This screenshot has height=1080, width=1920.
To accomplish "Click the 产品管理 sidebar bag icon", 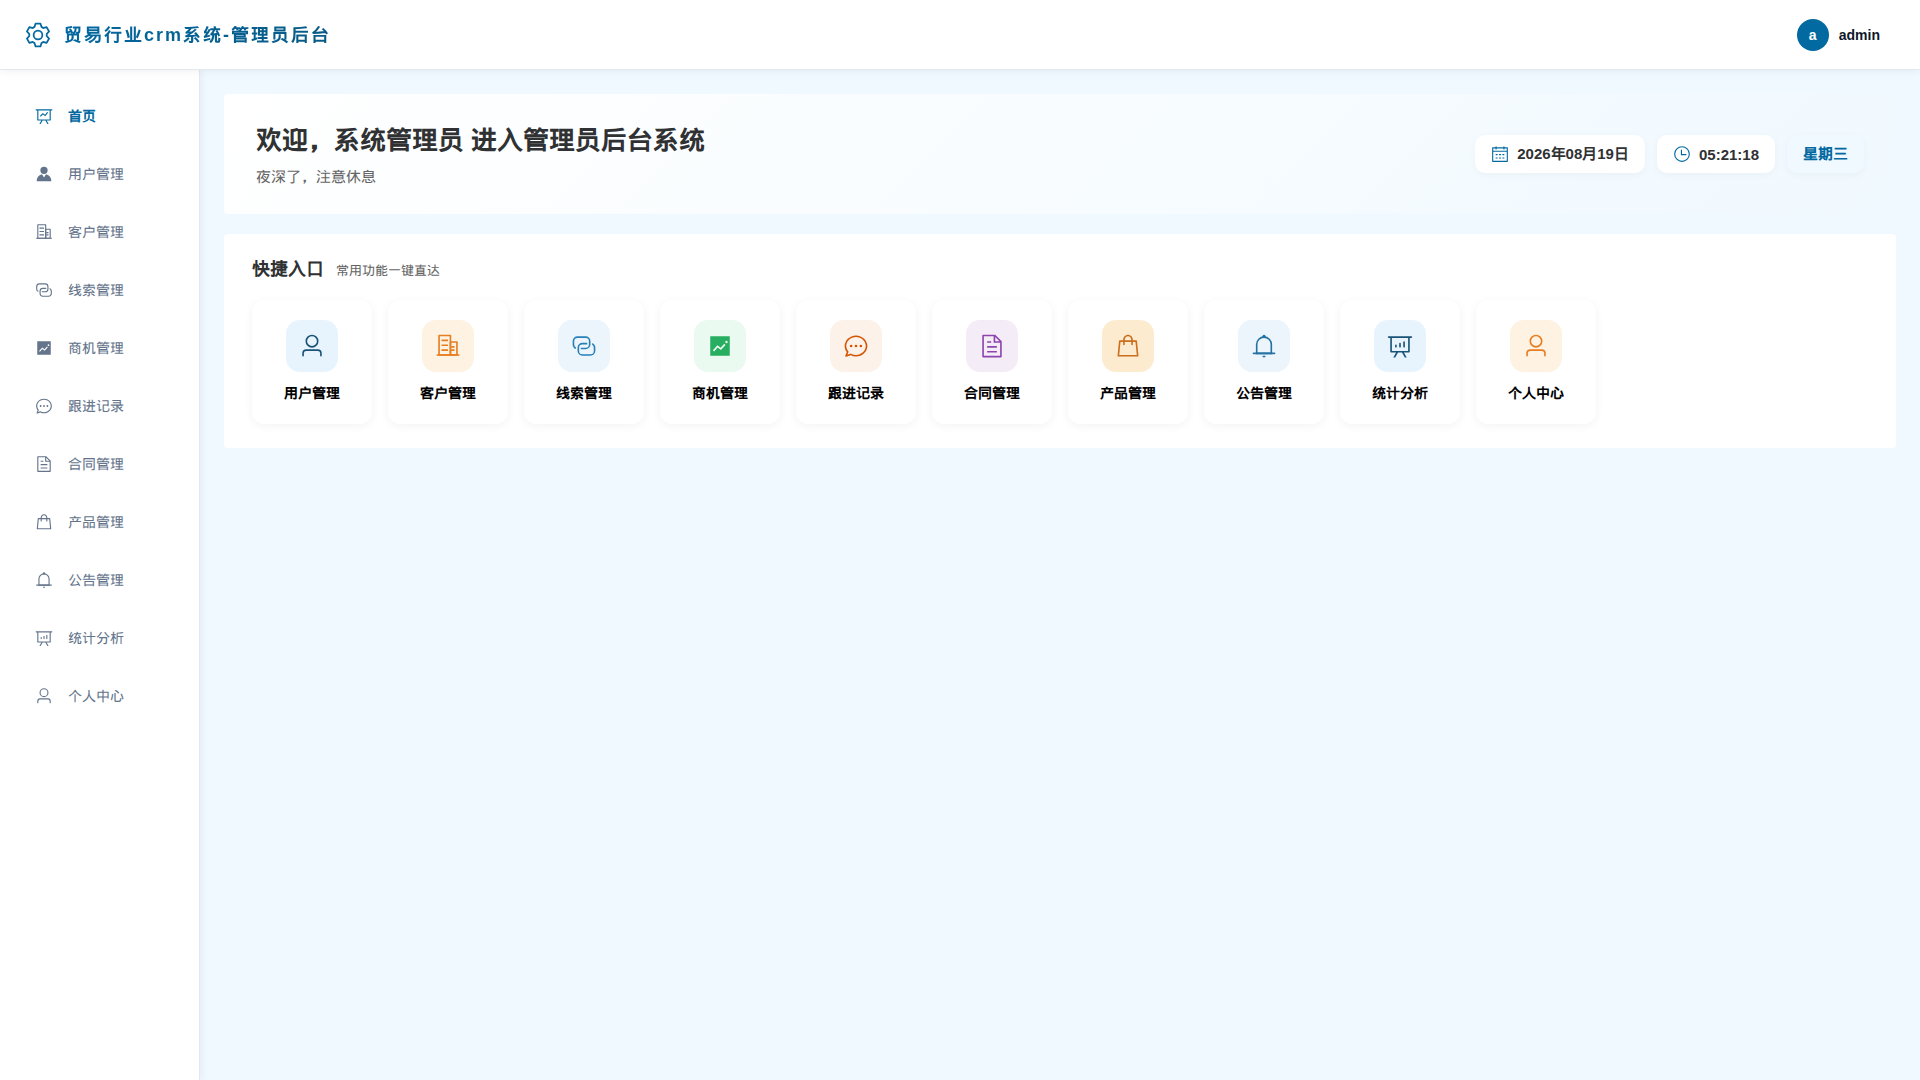I will (44, 522).
